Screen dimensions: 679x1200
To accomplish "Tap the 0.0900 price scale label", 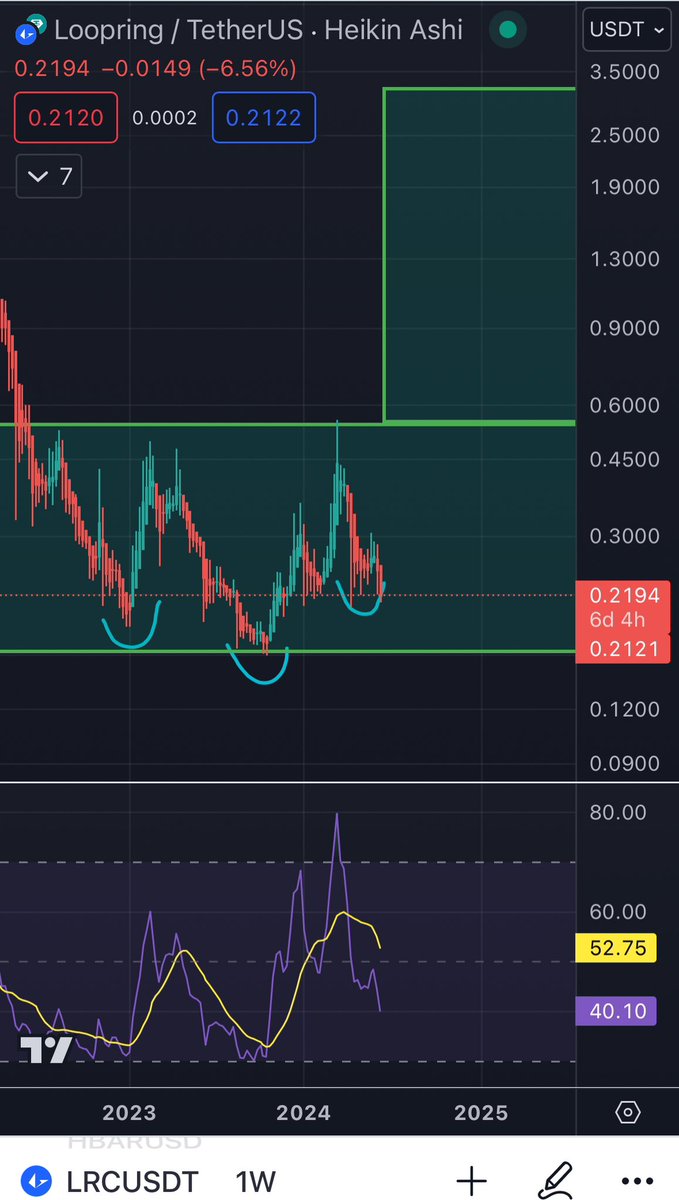I will (625, 764).
